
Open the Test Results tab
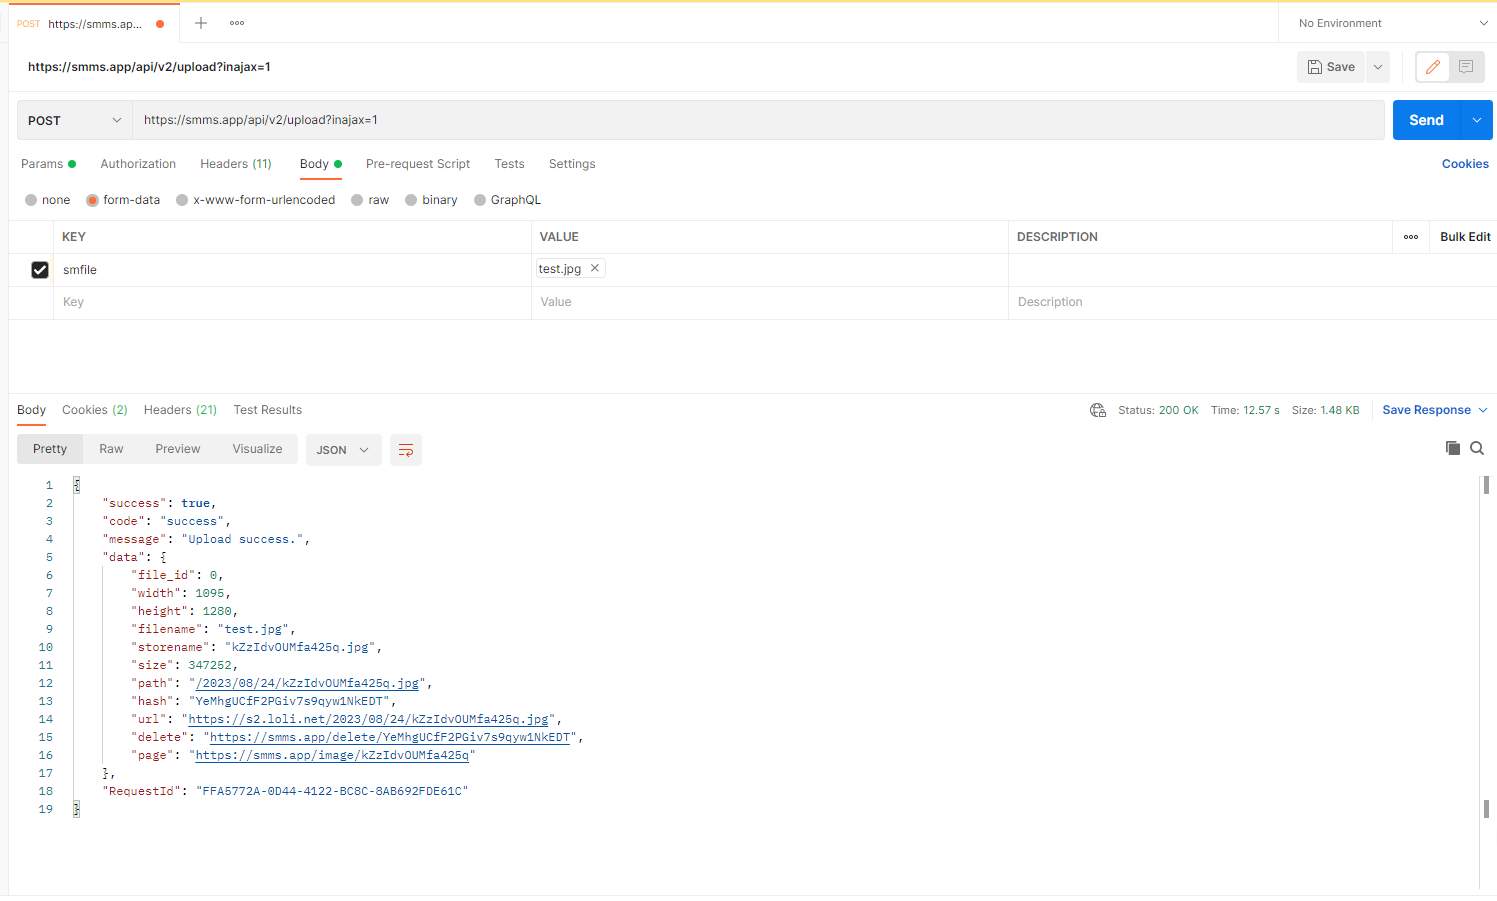point(267,409)
